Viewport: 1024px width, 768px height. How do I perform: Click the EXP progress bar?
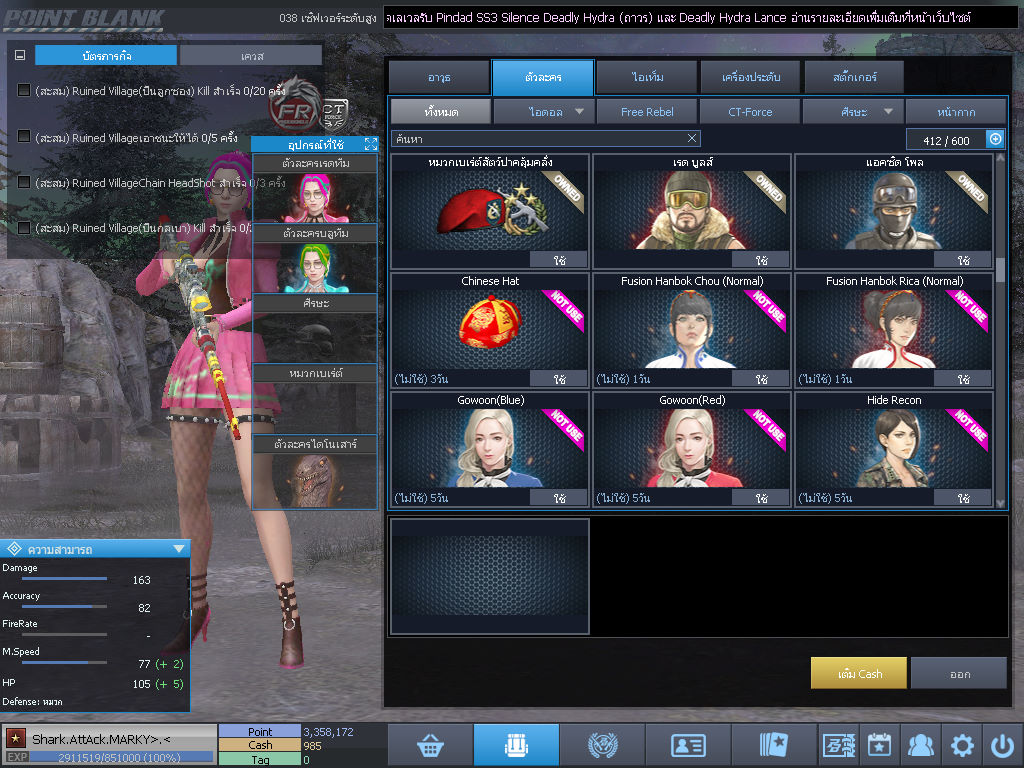tap(121, 757)
